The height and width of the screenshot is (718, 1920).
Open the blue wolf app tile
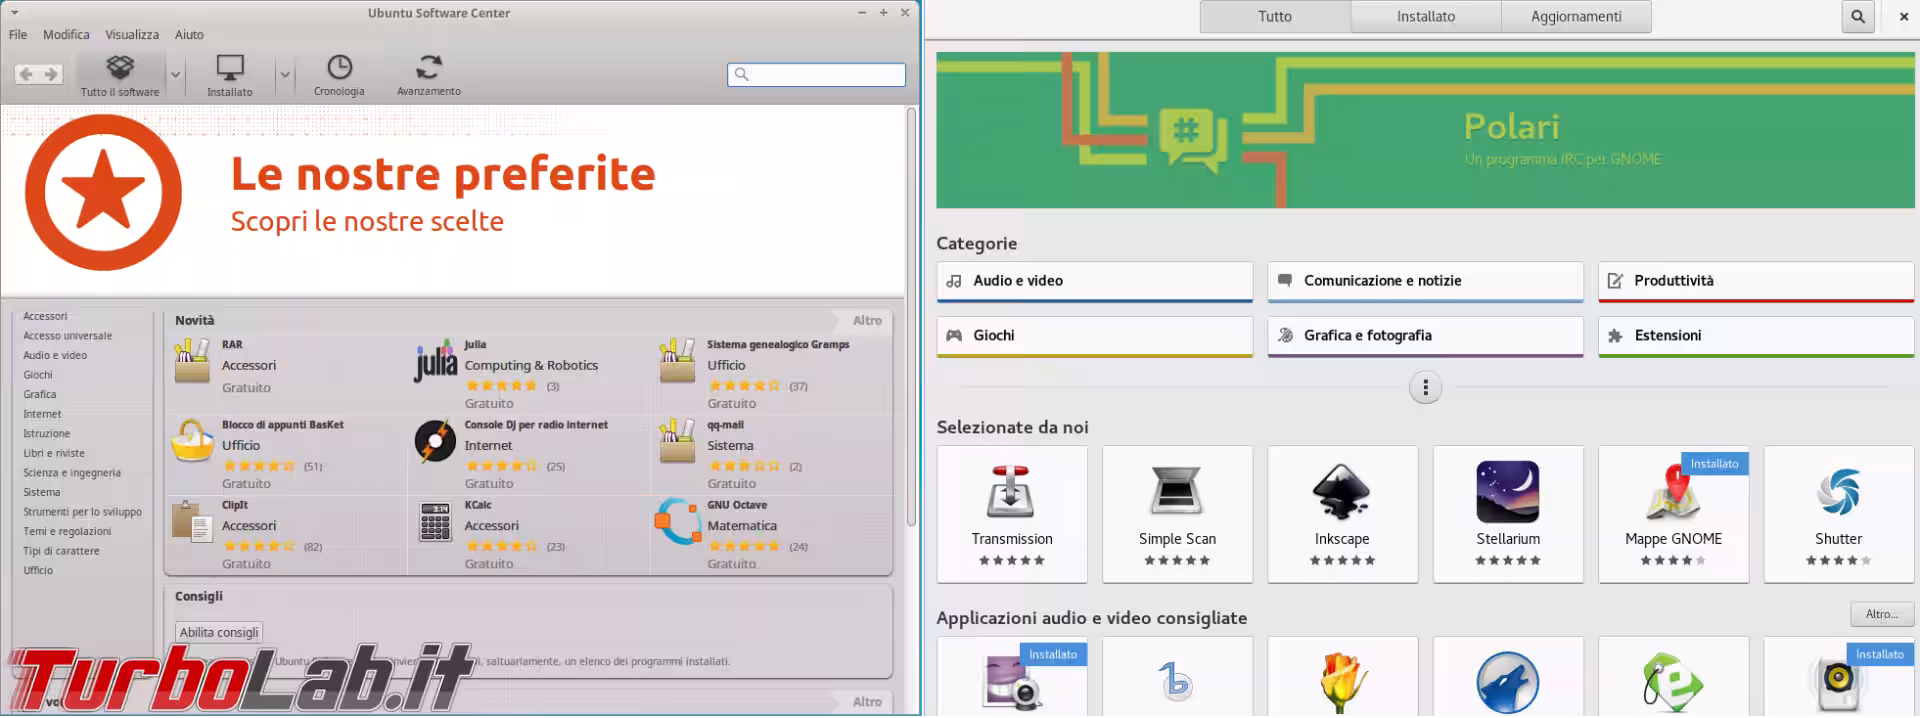(x=1508, y=678)
